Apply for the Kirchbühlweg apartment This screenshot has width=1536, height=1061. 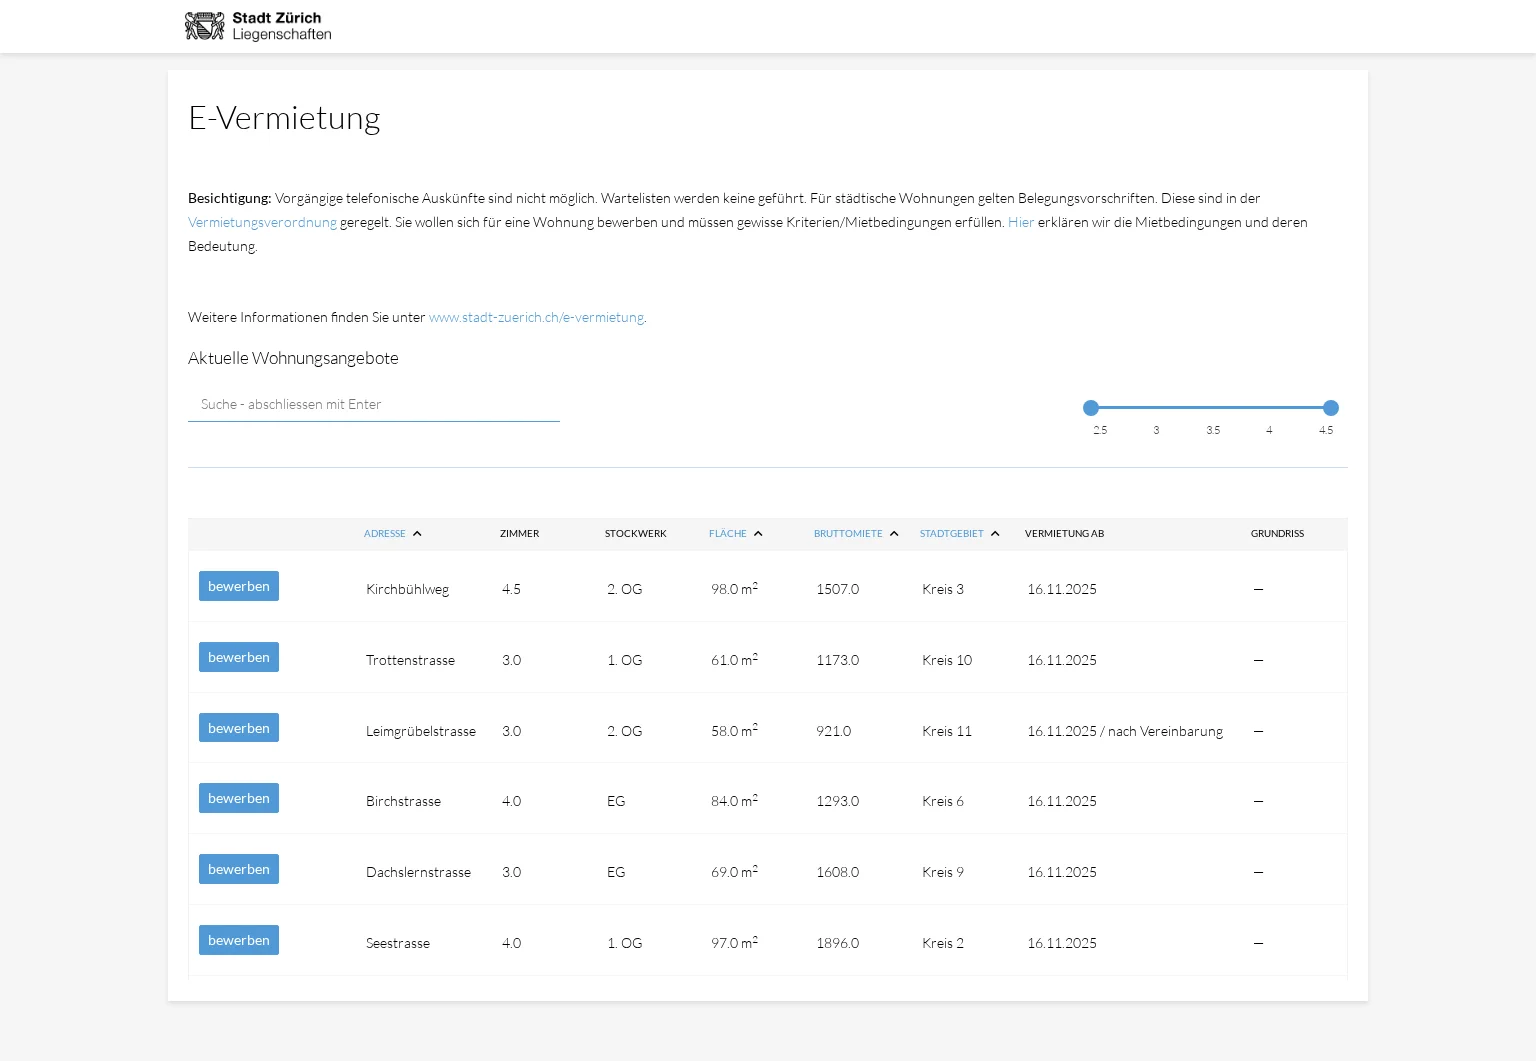click(239, 586)
